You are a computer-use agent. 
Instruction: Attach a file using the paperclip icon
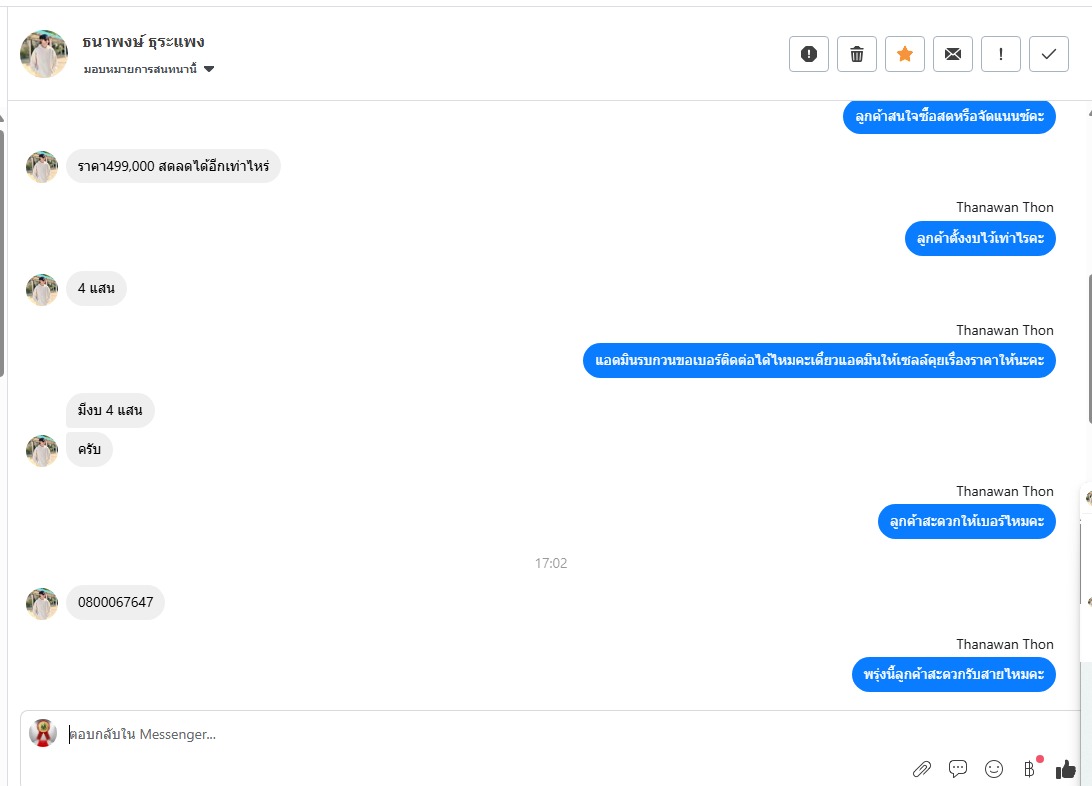coord(921,769)
